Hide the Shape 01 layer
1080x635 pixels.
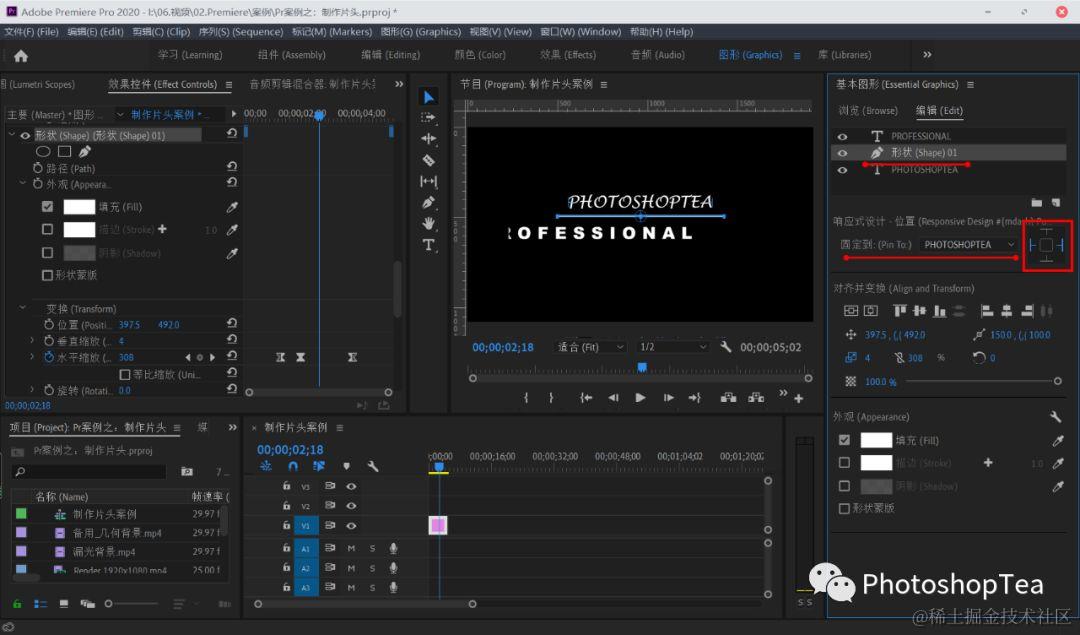pyautogui.click(x=842, y=153)
